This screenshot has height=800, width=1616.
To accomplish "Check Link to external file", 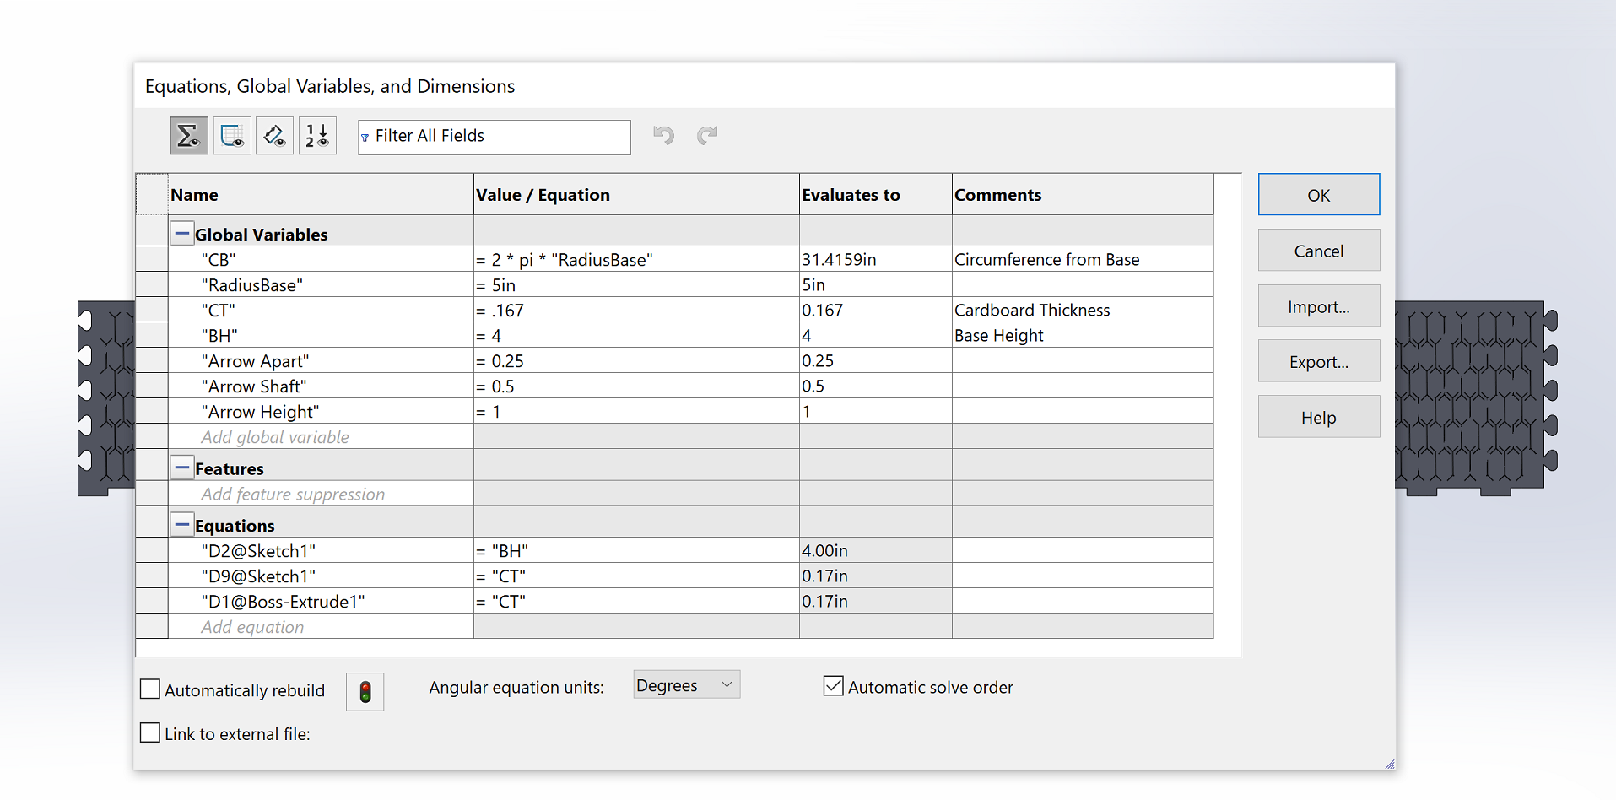I will coord(151,733).
